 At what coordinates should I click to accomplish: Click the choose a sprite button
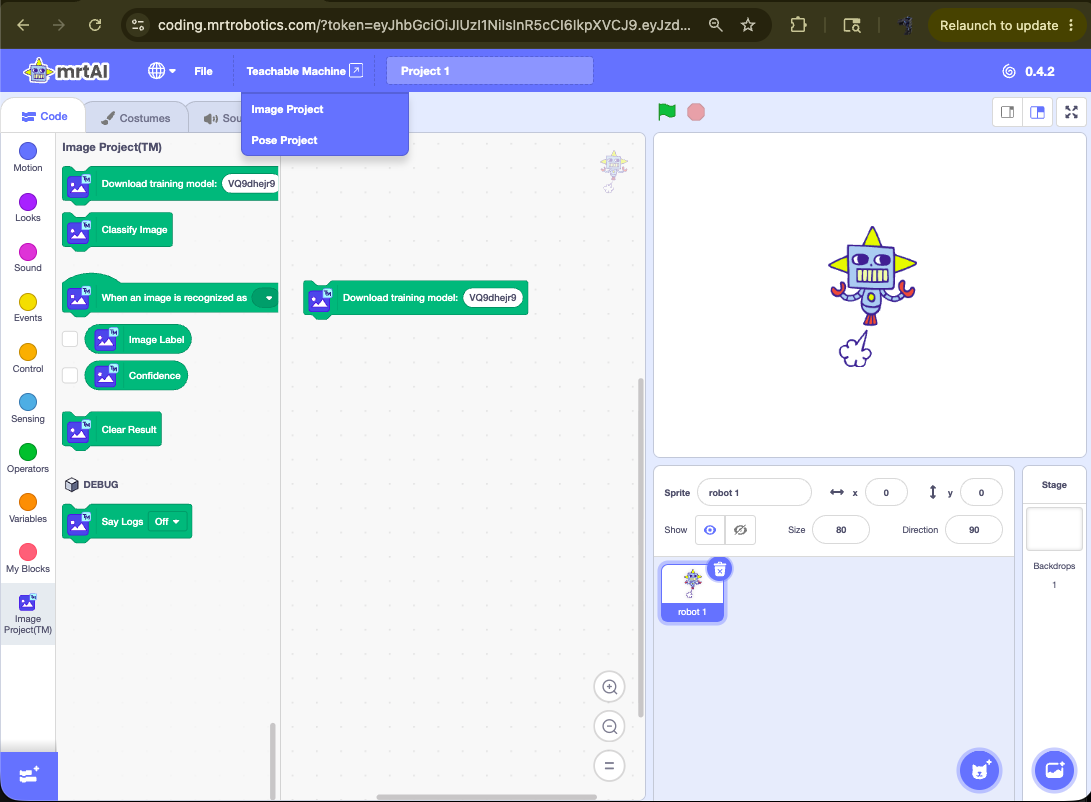coord(979,770)
